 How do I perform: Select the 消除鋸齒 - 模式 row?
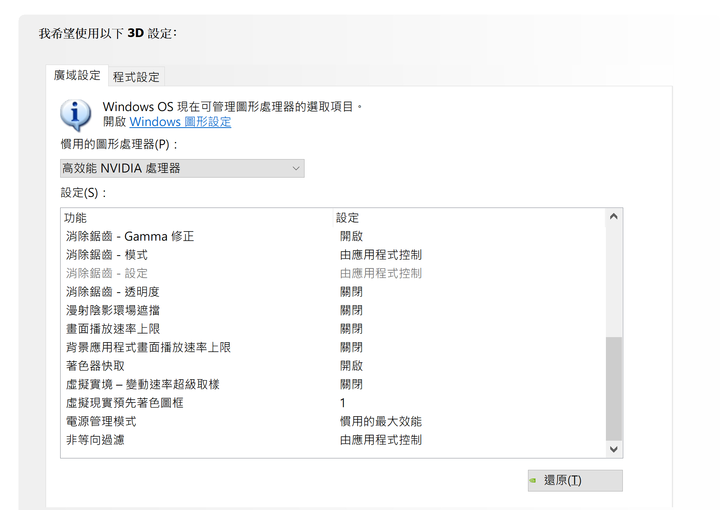click(x=333, y=255)
